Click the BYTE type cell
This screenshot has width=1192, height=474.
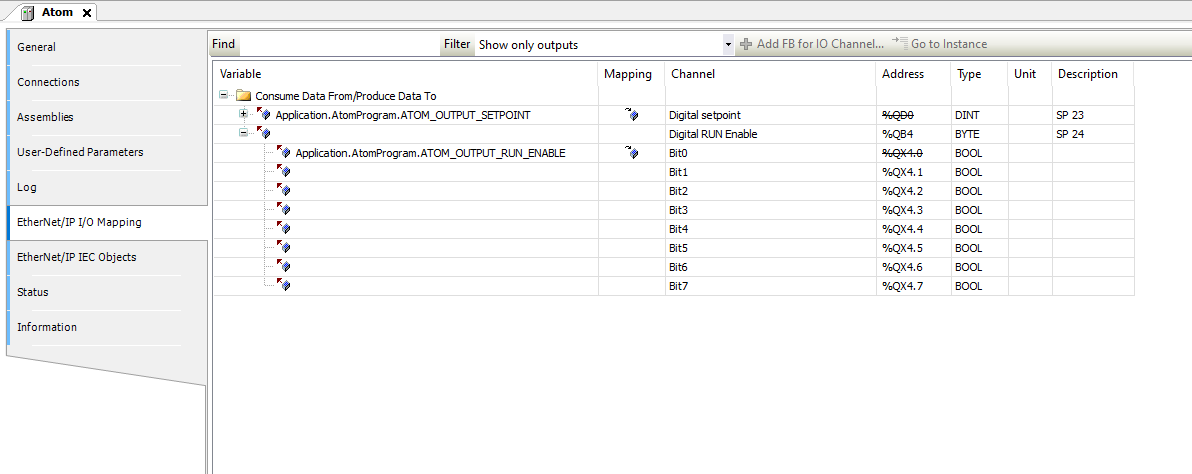click(979, 134)
